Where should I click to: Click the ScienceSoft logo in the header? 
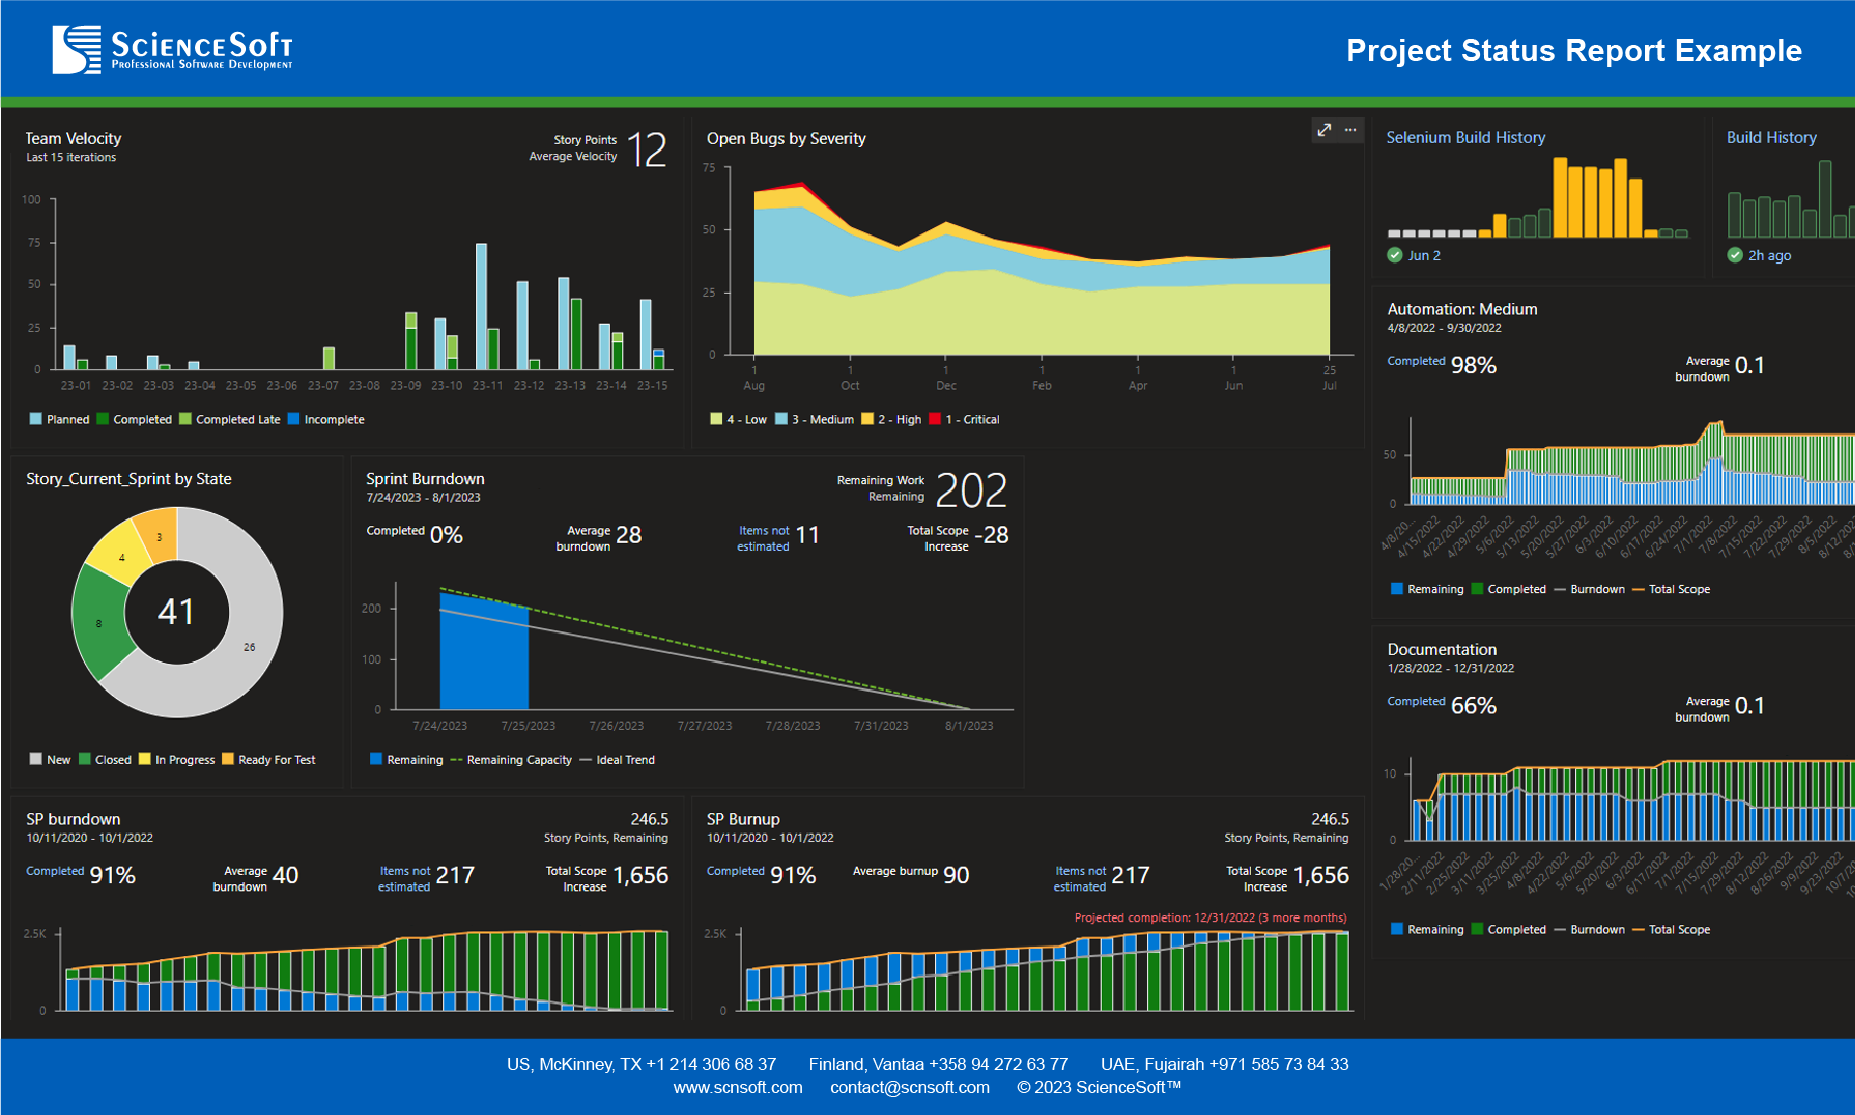click(172, 49)
